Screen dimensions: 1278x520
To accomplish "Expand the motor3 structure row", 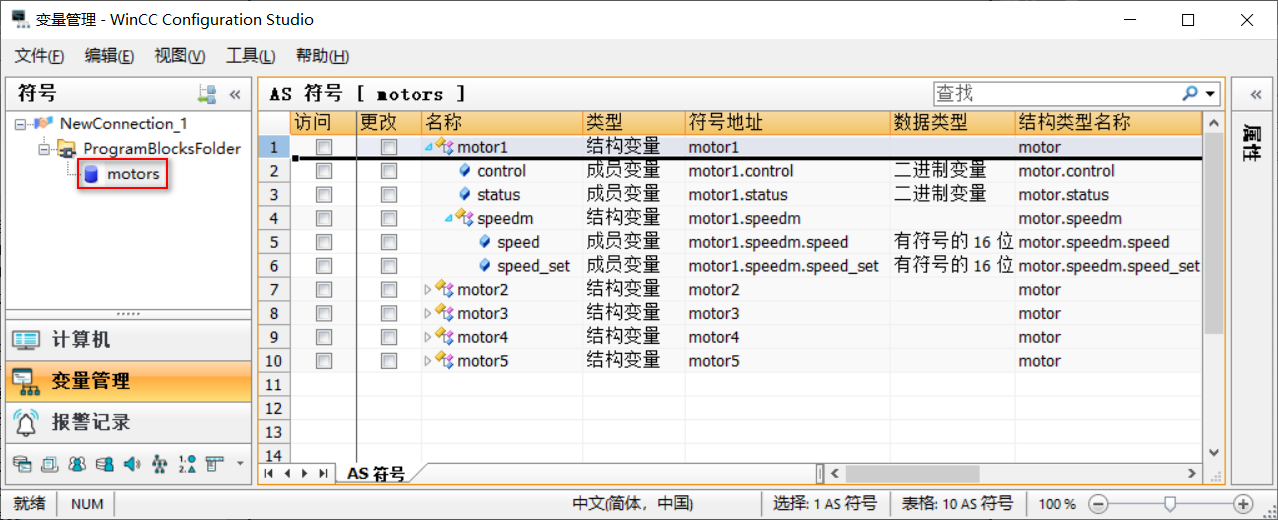I will (x=429, y=314).
